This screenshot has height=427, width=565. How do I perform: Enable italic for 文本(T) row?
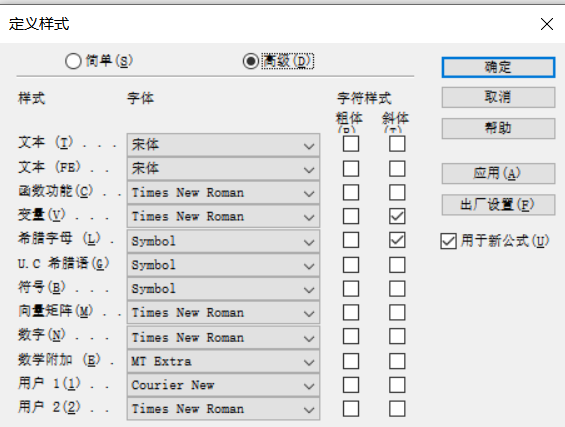click(397, 144)
